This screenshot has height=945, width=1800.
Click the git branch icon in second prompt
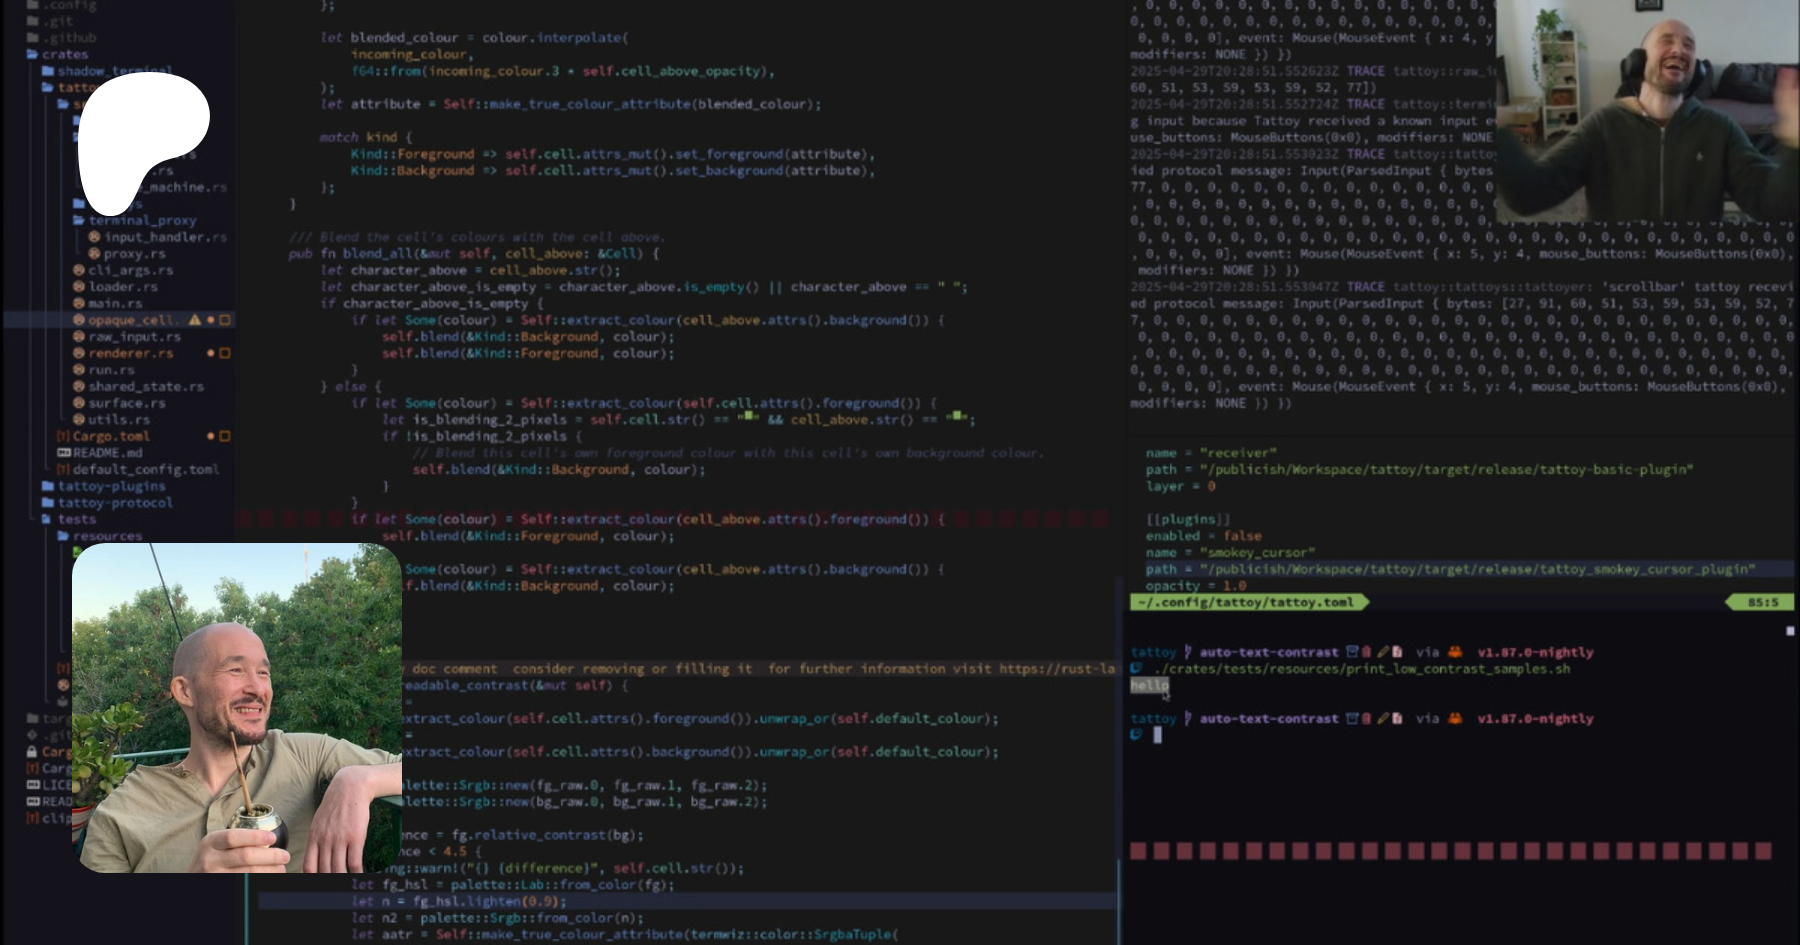tap(1187, 718)
